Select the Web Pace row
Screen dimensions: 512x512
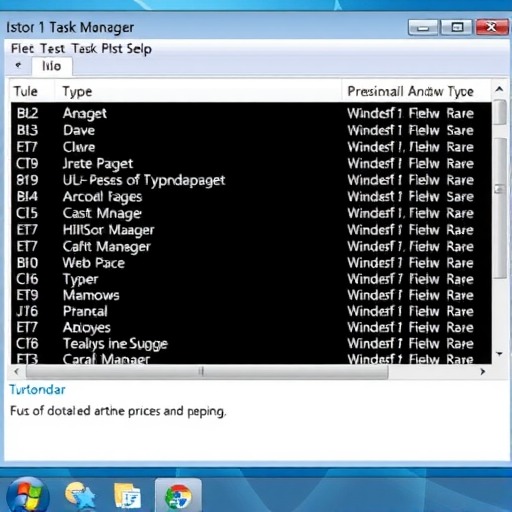click(x=251, y=263)
